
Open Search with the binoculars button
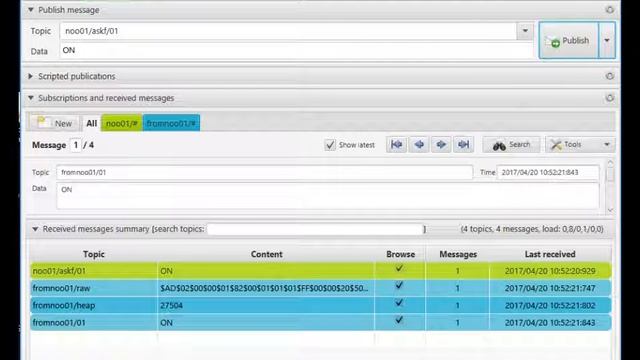511,144
